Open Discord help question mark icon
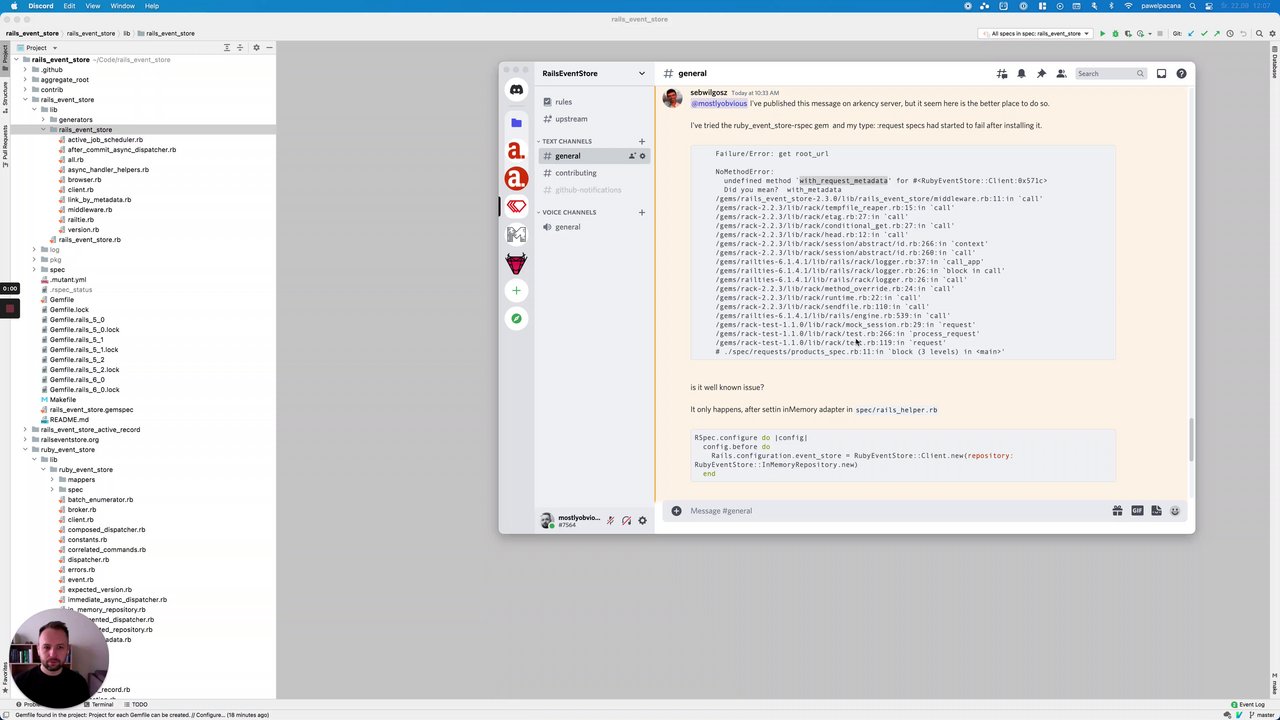This screenshot has width=1280, height=720. (1181, 73)
